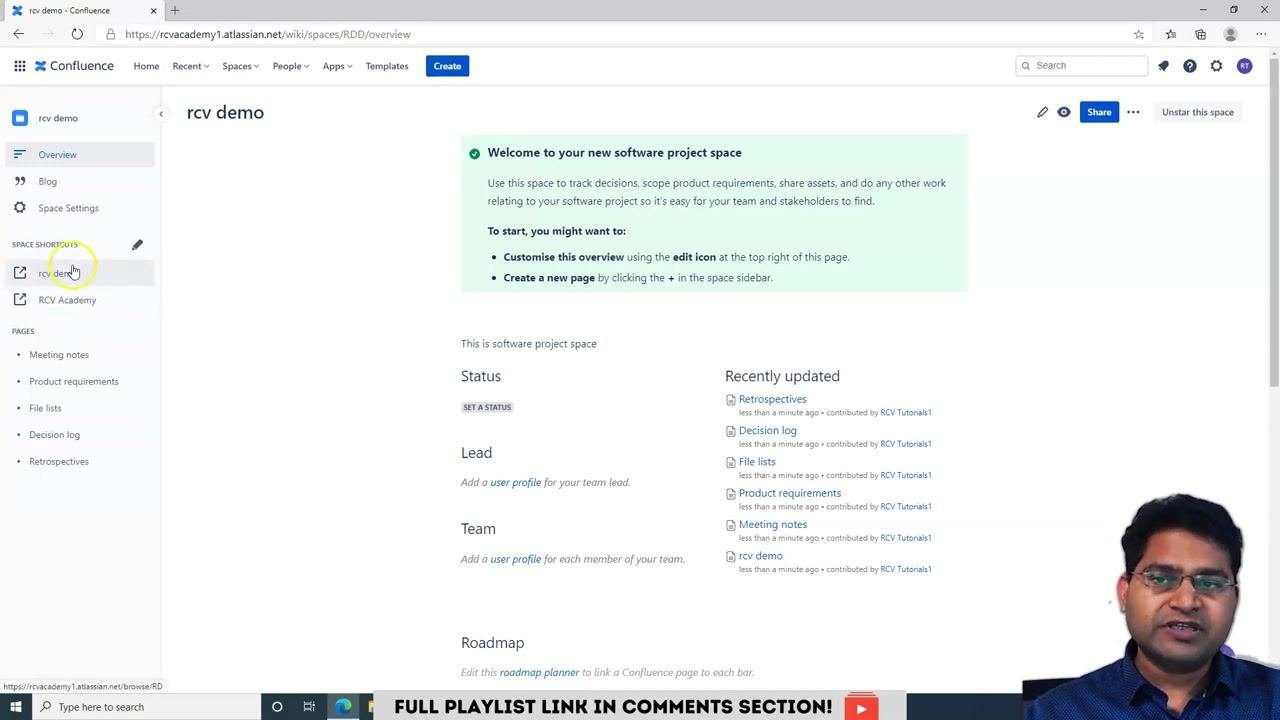This screenshot has width=1280, height=720.
Task: Bookmark this page with the star icon
Action: (x=1139, y=34)
